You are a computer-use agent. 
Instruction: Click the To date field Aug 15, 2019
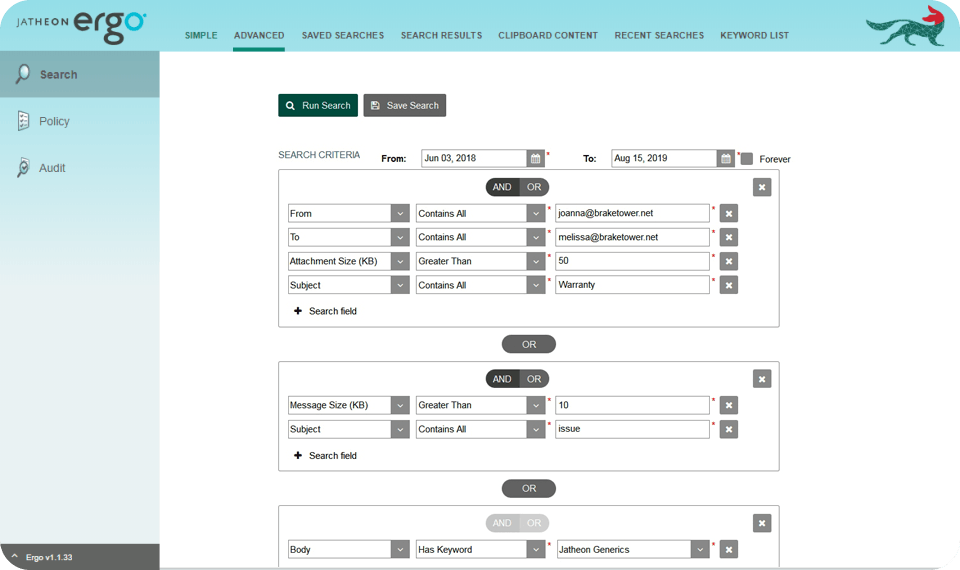[x=664, y=159]
